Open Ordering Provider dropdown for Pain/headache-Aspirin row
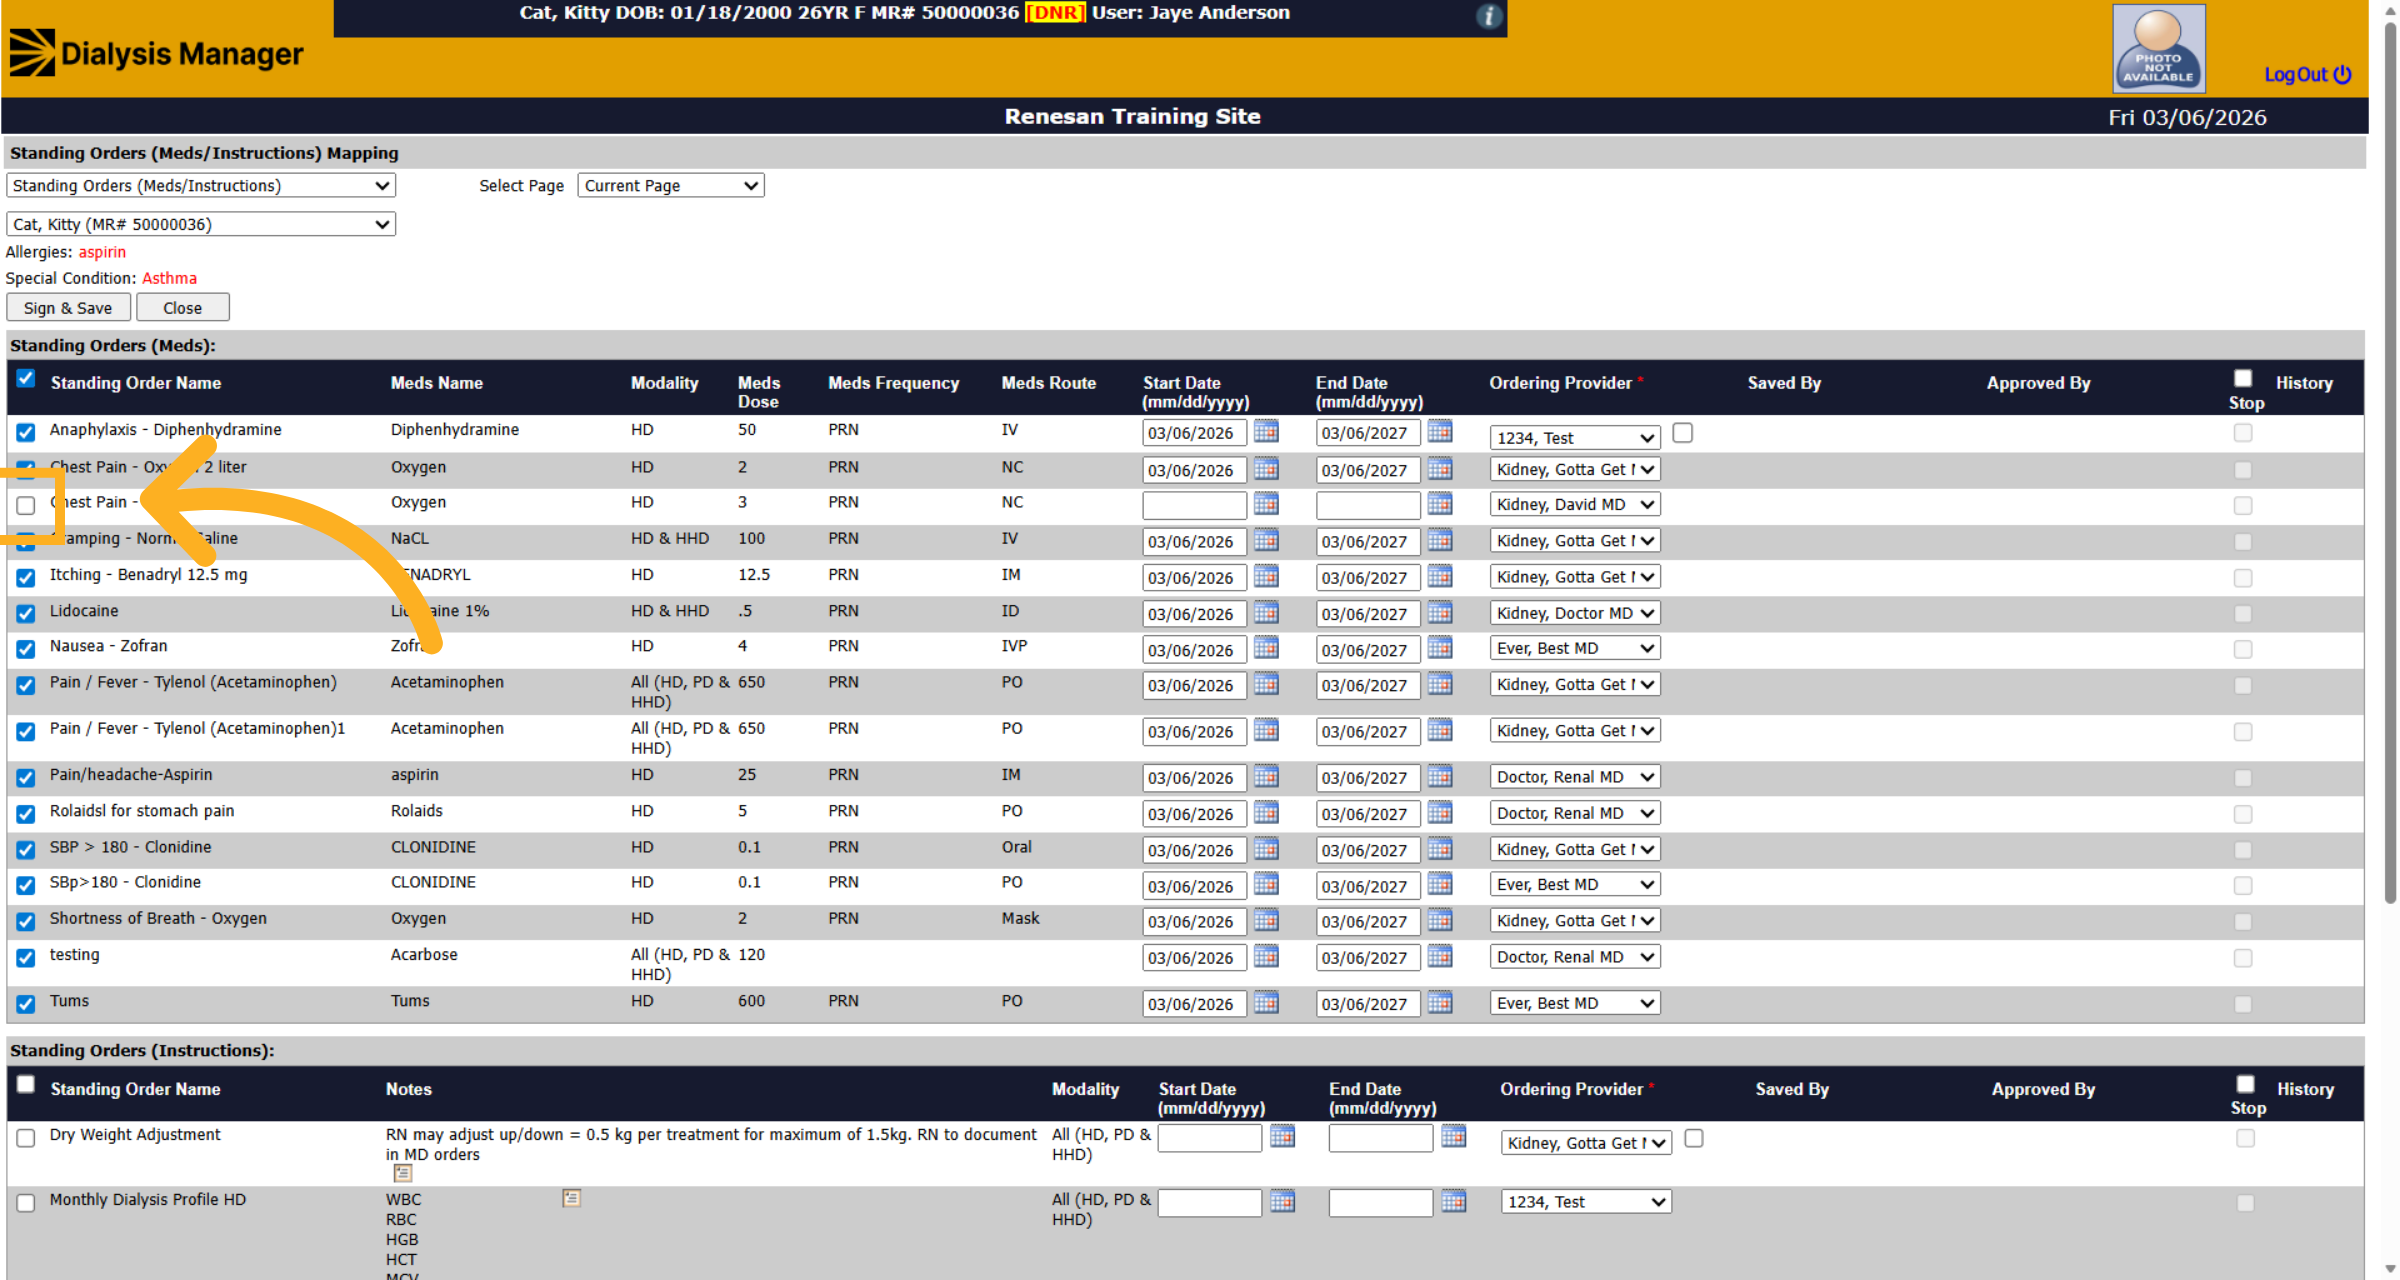The image size is (2400, 1280). (1575, 777)
